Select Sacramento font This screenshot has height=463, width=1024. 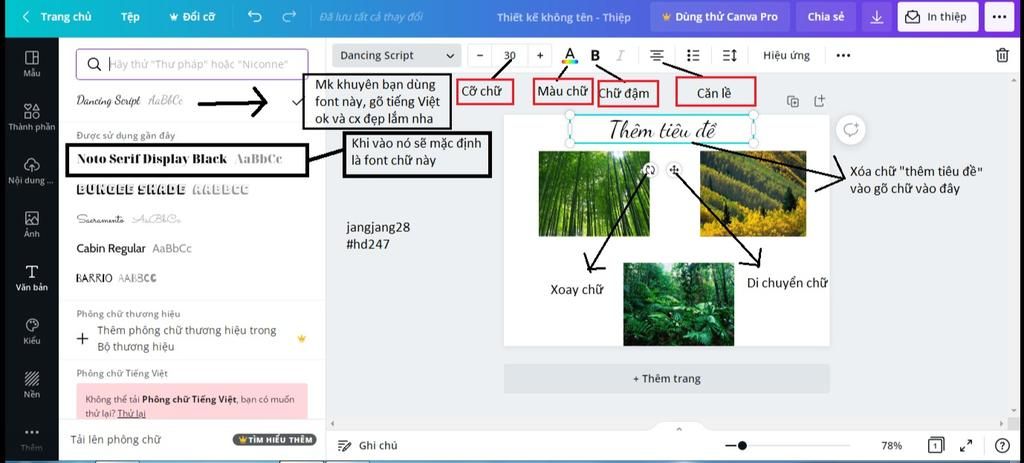pyautogui.click(x=128, y=219)
